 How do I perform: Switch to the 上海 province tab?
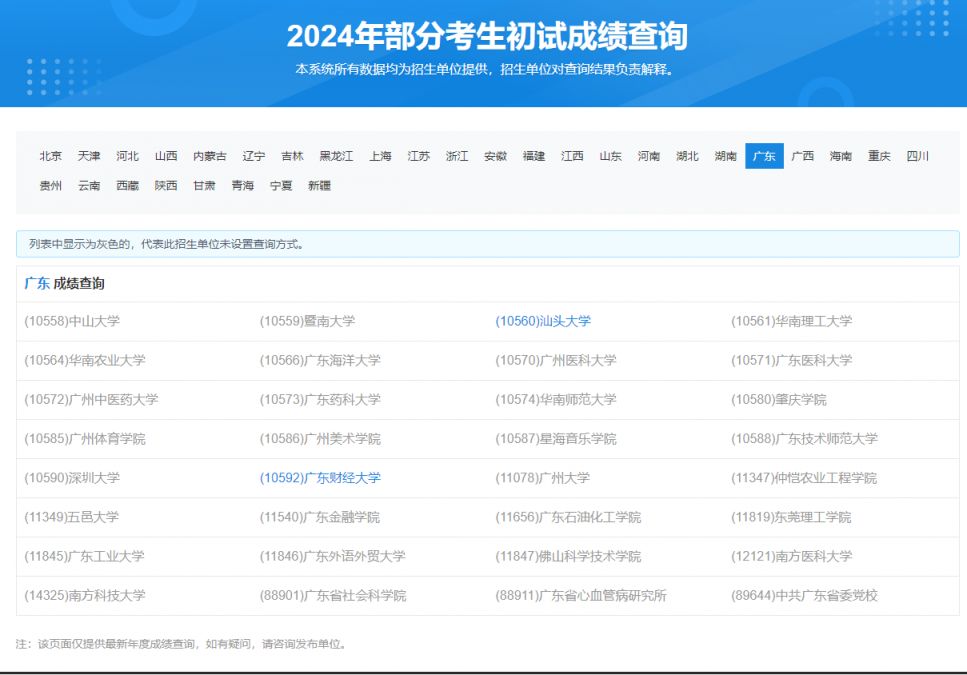pos(380,156)
